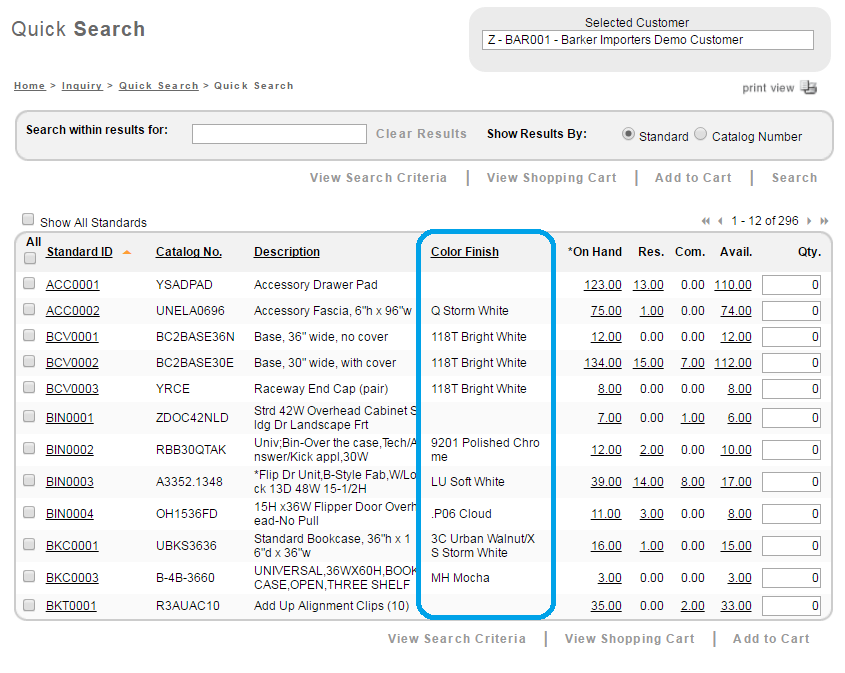The image size is (845, 673).
Task: Jump to the first results page
Action: (705, 221)
